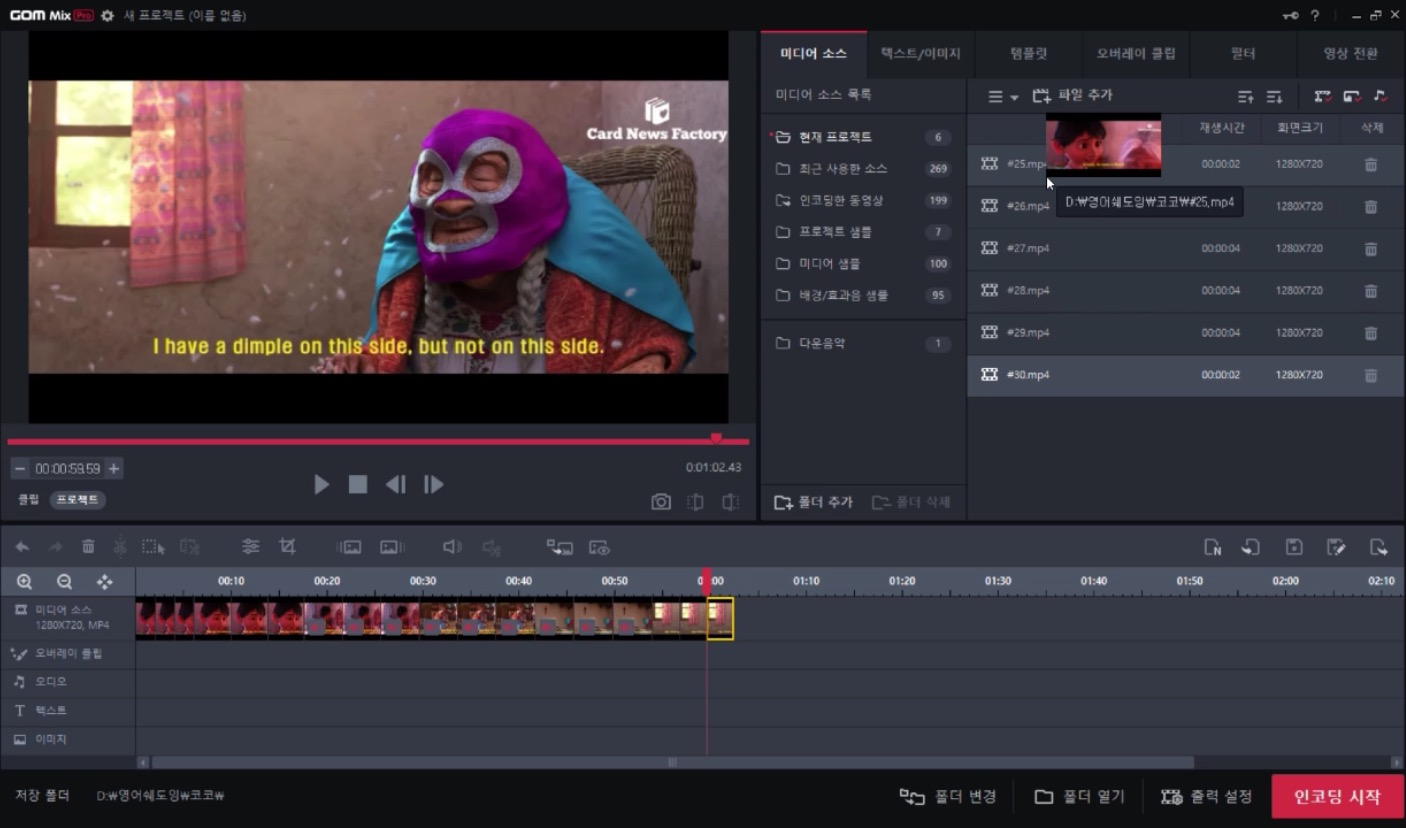
Task: Click the audio split speaker-scissors icon
Action: pyautogui.click(x=491, y=547)
